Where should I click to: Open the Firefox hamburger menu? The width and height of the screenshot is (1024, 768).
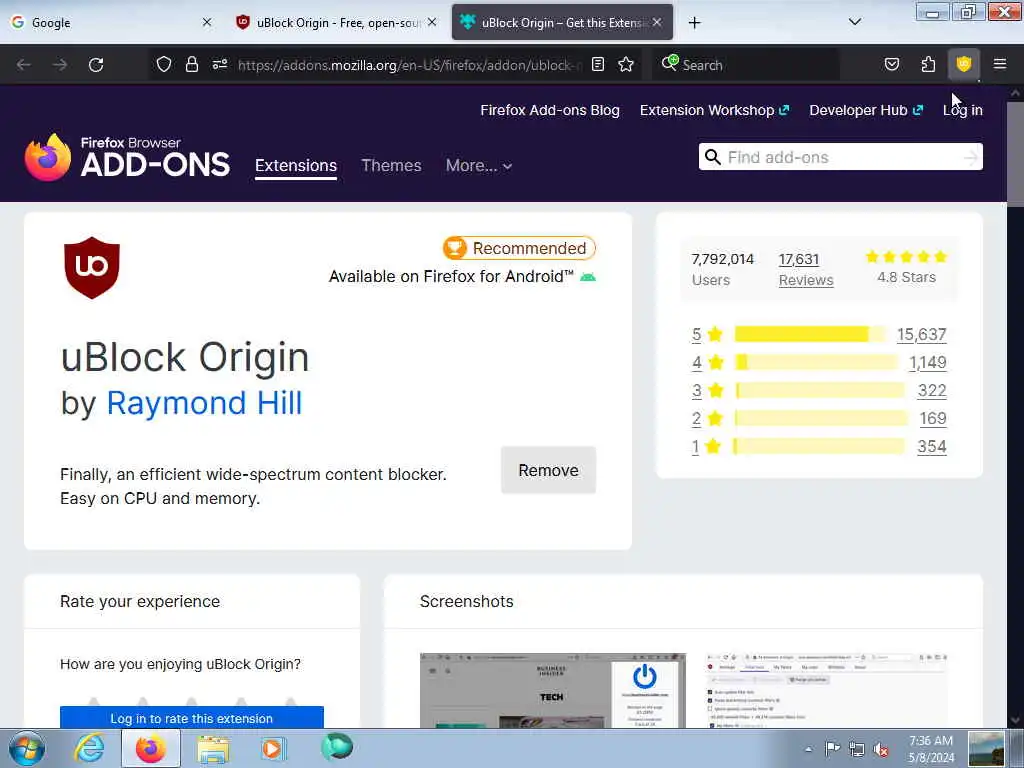tap(1000, 64)
